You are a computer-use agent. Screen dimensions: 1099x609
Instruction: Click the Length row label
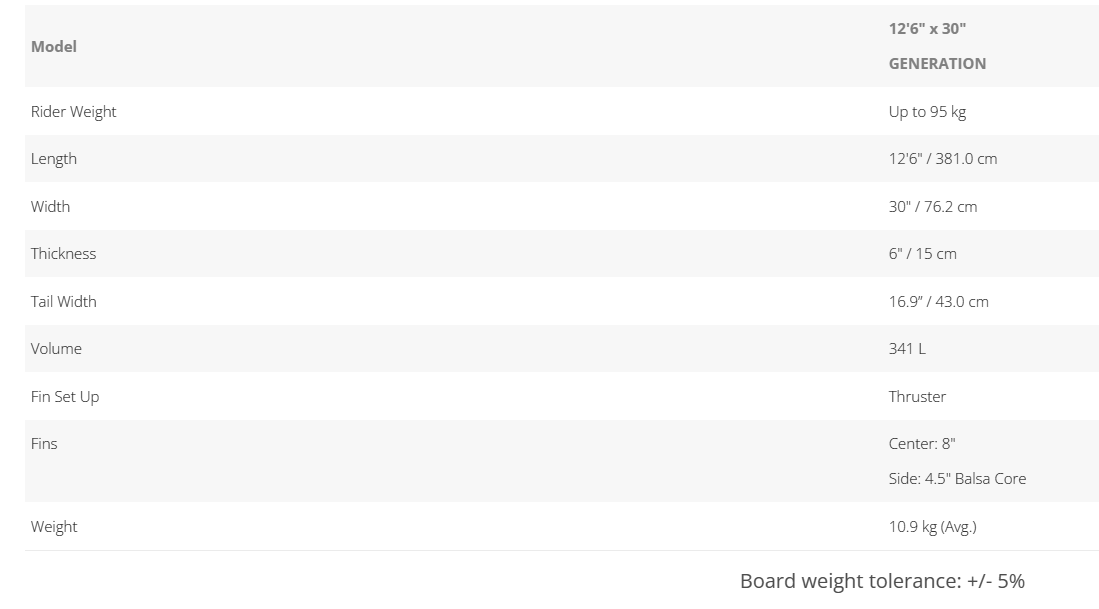54,158
